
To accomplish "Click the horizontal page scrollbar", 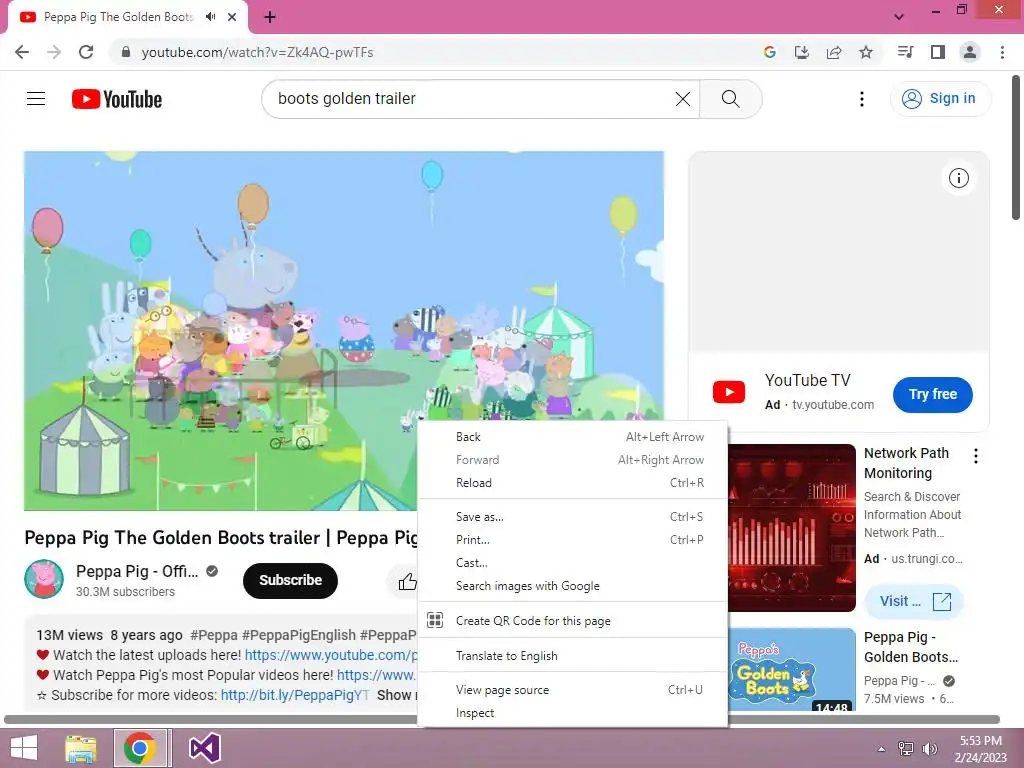I will tap(502, 720).
